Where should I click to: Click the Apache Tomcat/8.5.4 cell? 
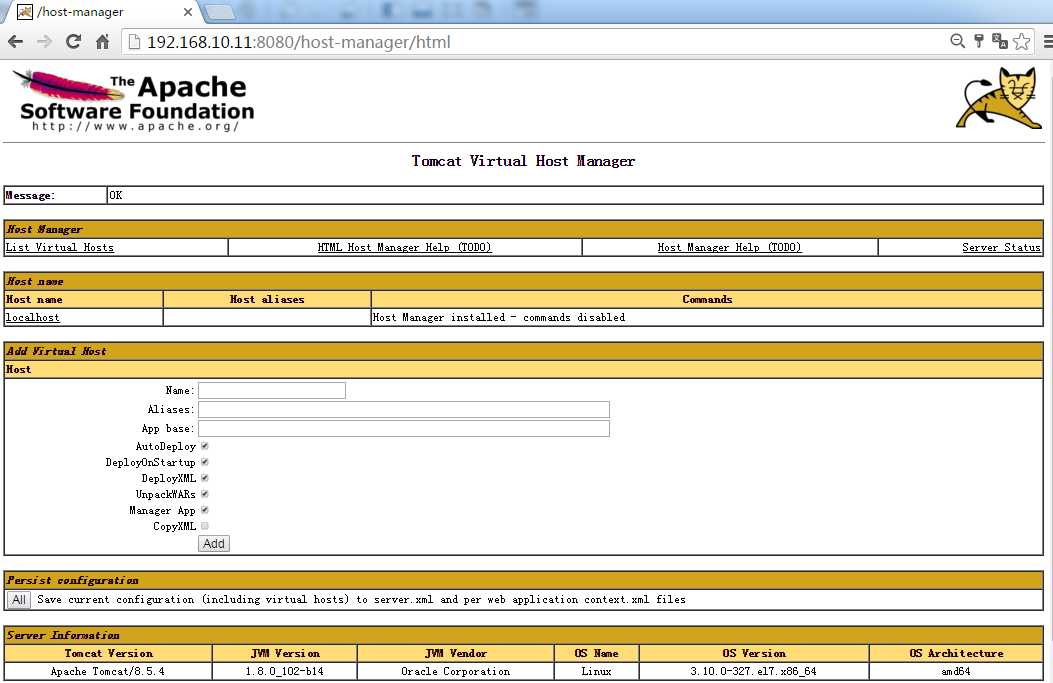point(107,671)
